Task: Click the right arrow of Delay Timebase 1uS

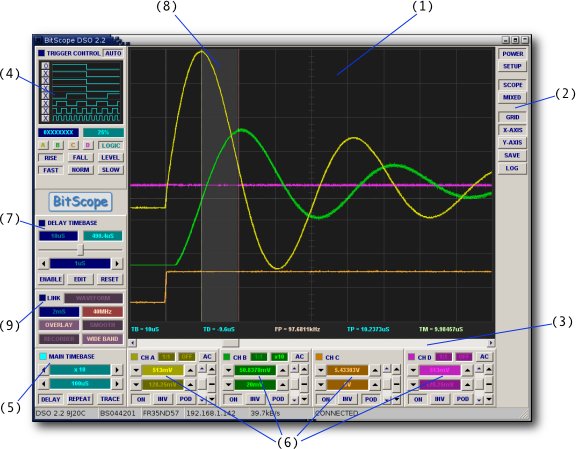Action: 117,263
